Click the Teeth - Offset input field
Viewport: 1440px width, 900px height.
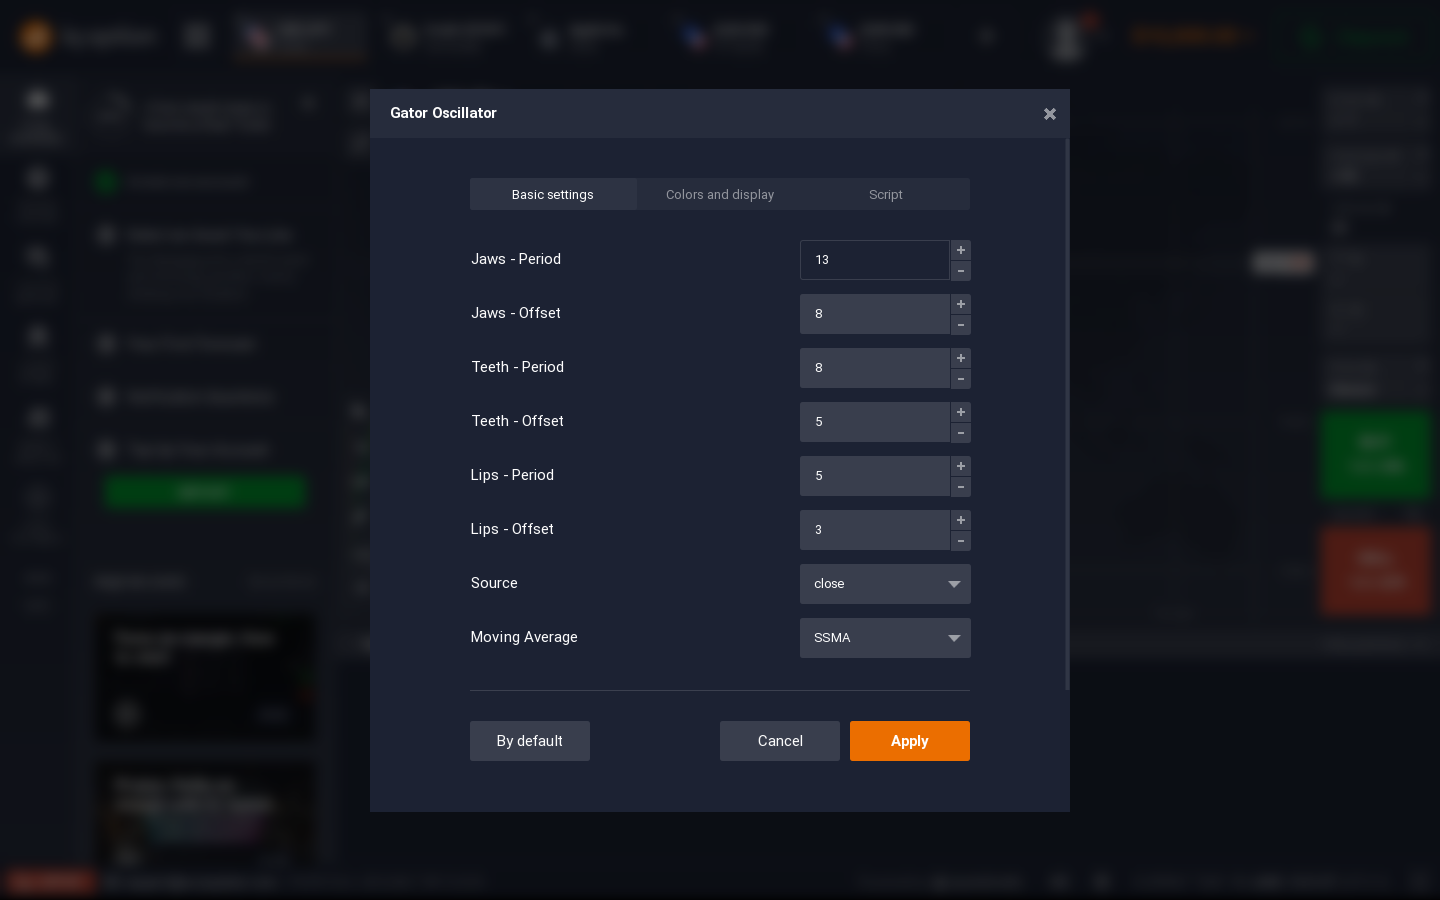pos(874,422)
